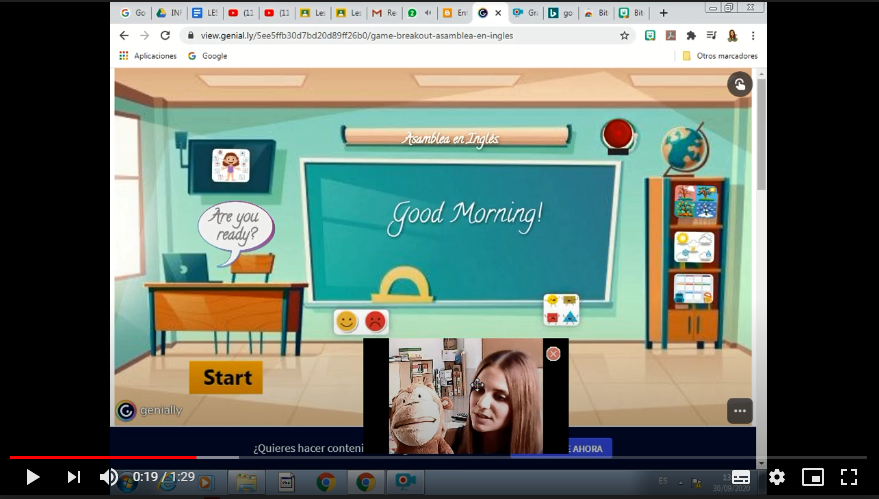
Task: Enter fullscreen mode
Action: click(849, 477)
